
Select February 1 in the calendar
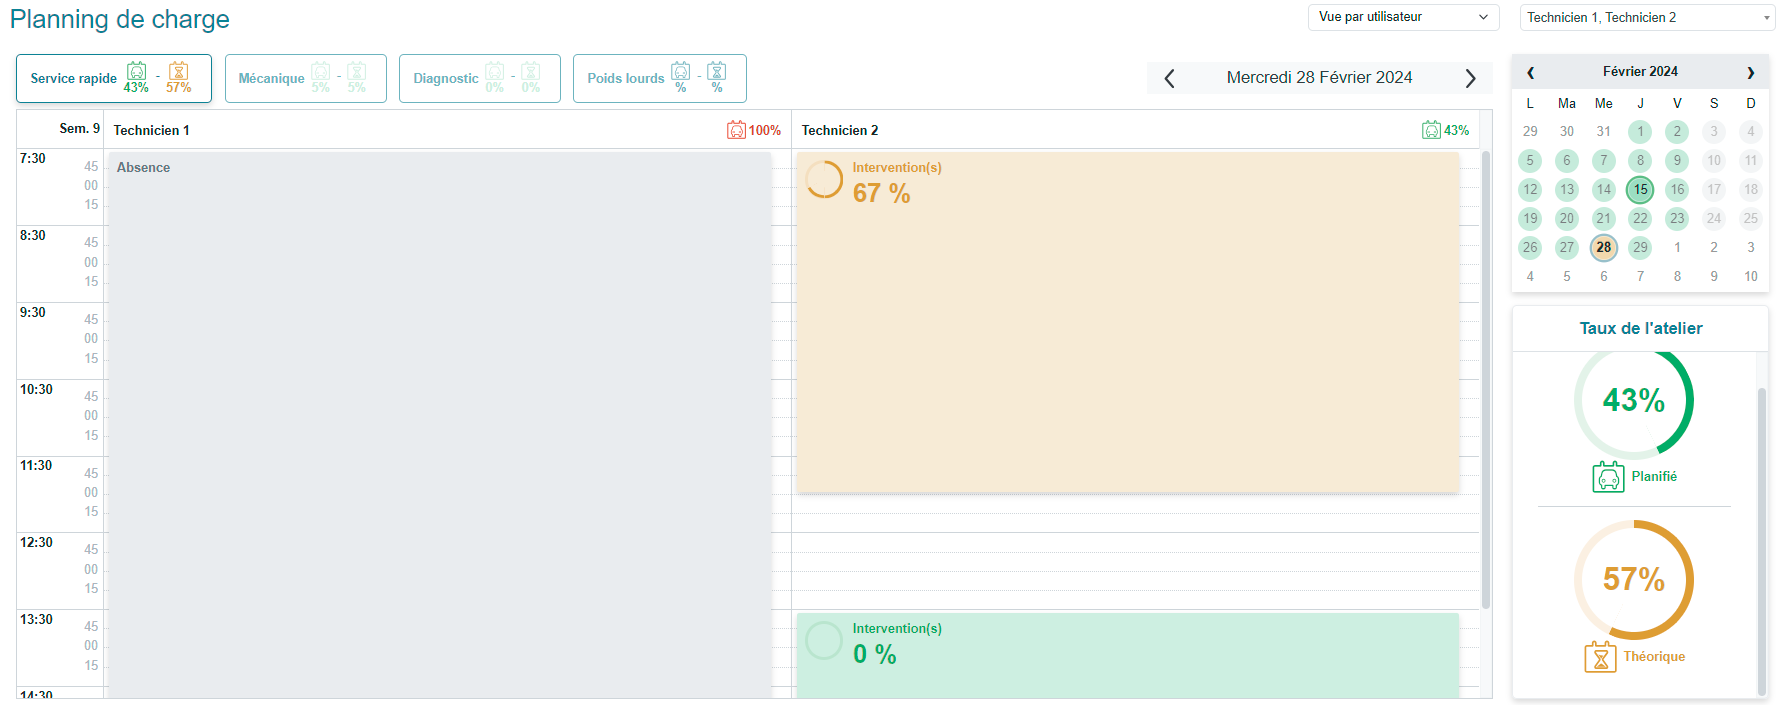(1640, 131)
